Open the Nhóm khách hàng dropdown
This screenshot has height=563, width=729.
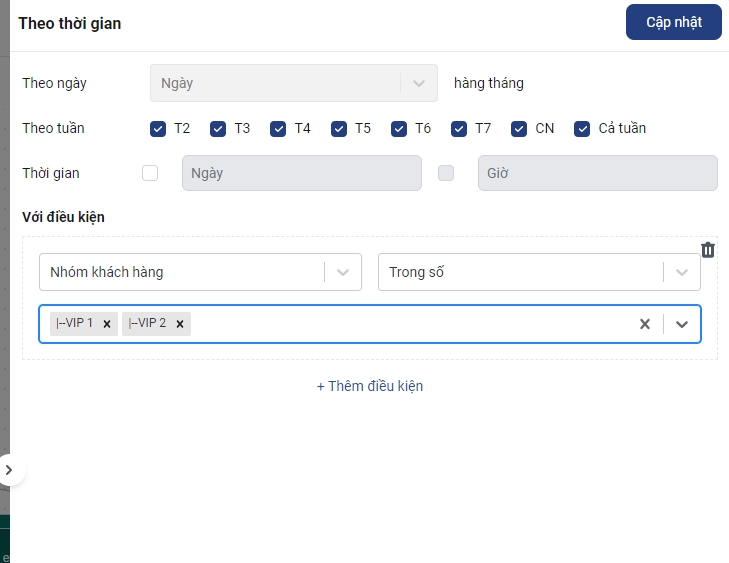tap(200, 272)
